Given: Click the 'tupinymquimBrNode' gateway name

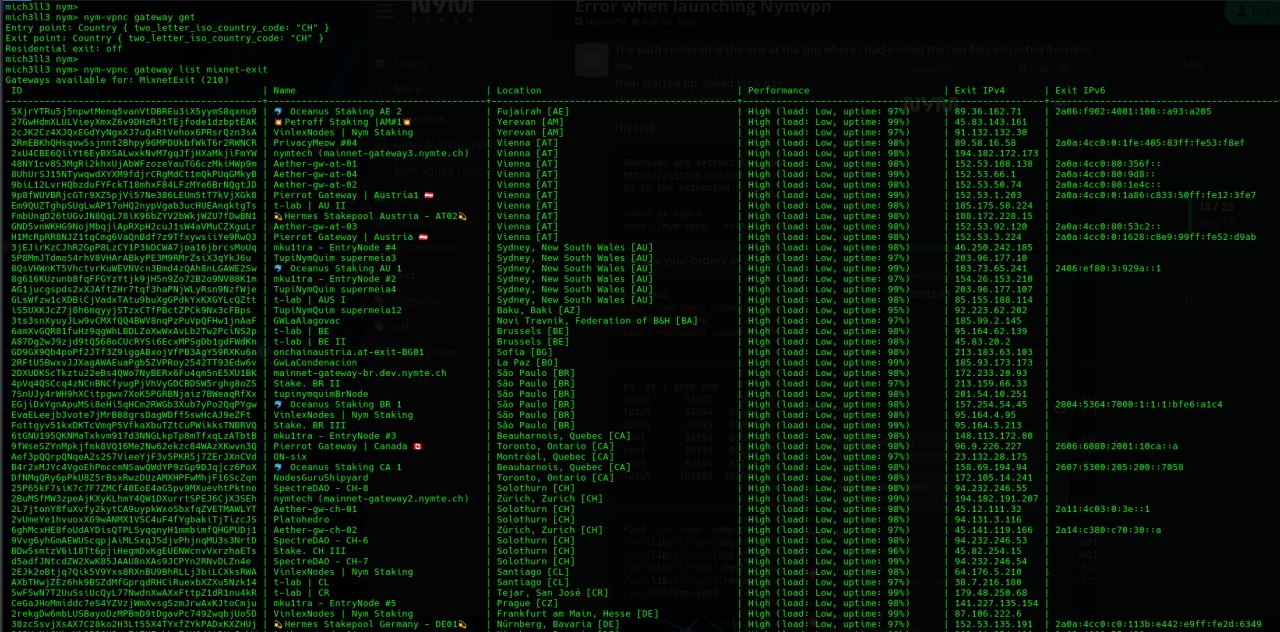Looking at the screenshot, I should tap(321, 394).
